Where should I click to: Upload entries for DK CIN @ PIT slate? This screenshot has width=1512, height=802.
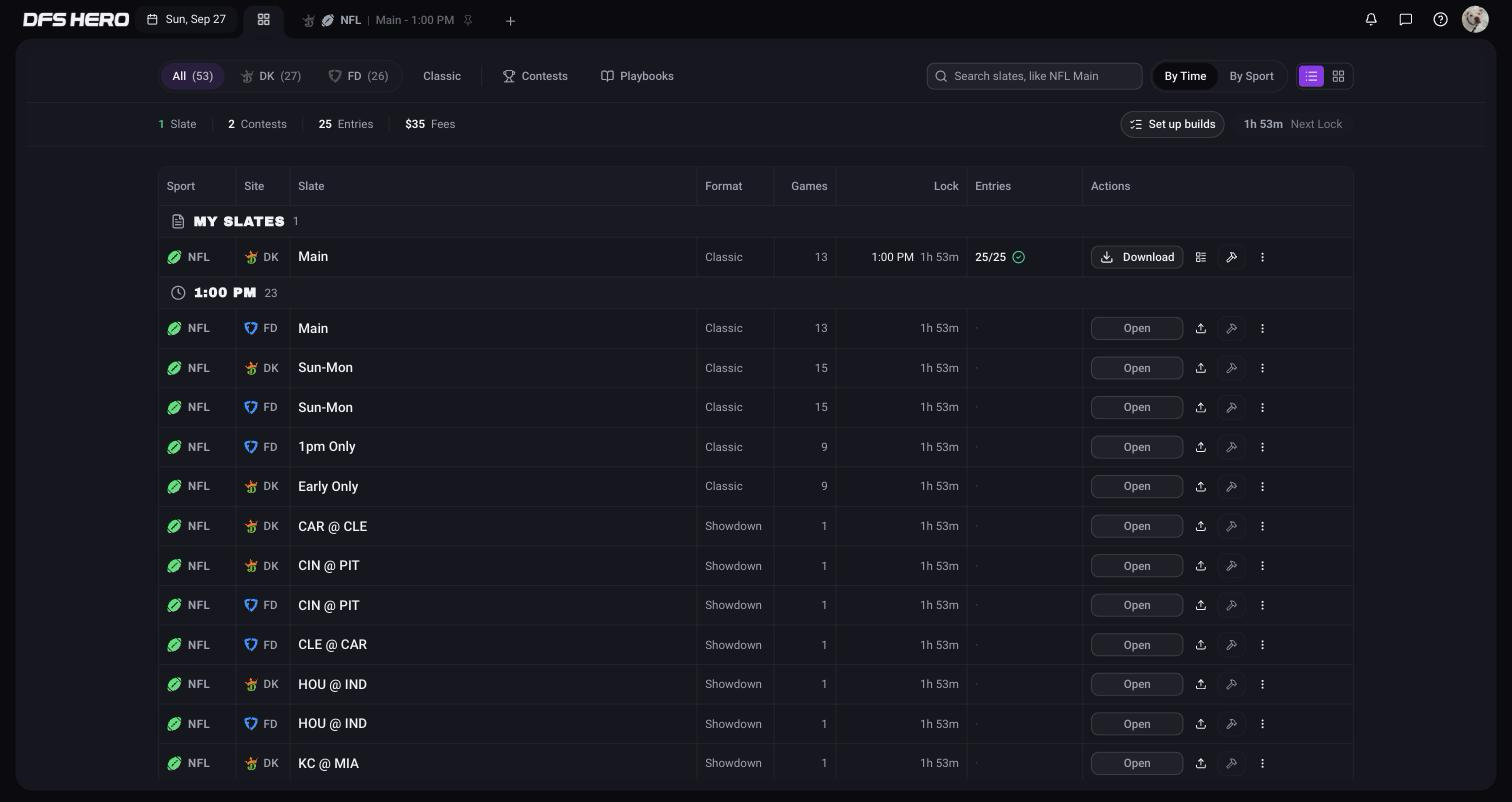pyautogui.click(x=1201, y=566)
